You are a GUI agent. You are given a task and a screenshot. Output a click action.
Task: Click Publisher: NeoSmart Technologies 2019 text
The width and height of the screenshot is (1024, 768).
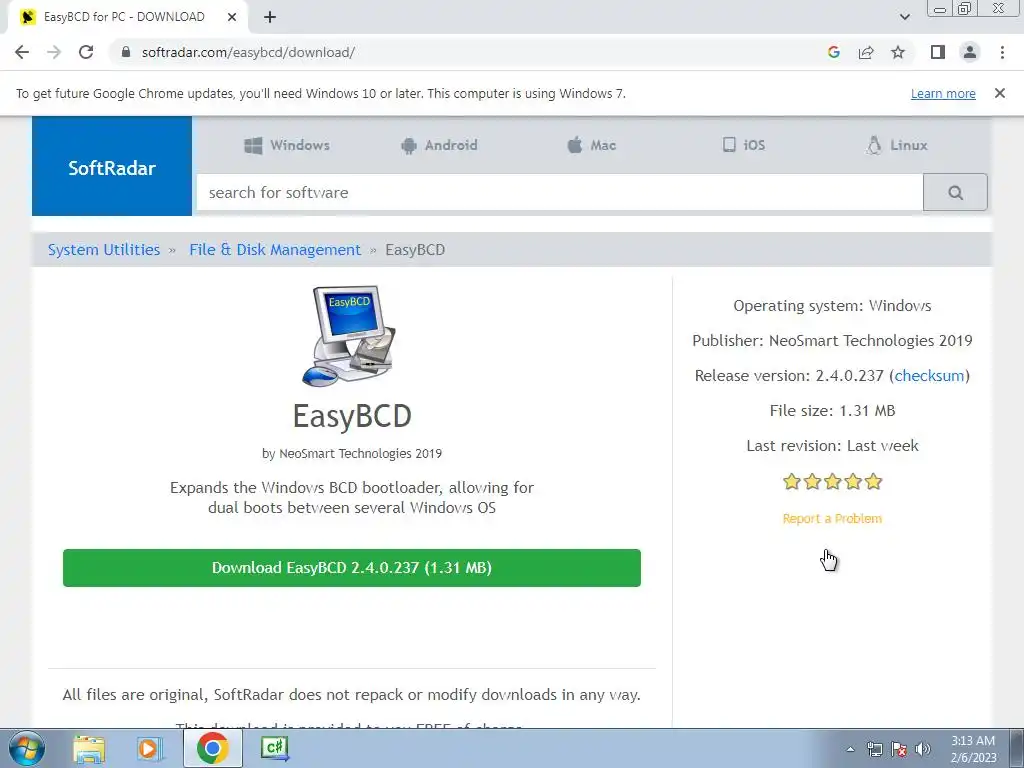click(832, 341)
